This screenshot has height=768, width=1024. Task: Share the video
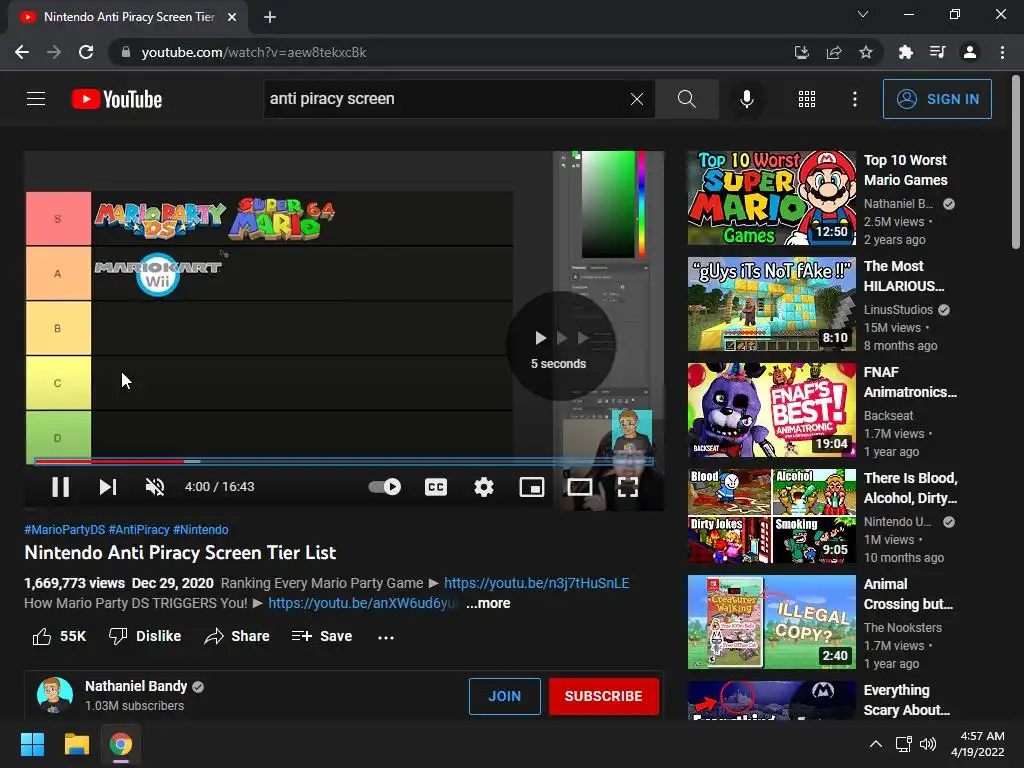236,636
